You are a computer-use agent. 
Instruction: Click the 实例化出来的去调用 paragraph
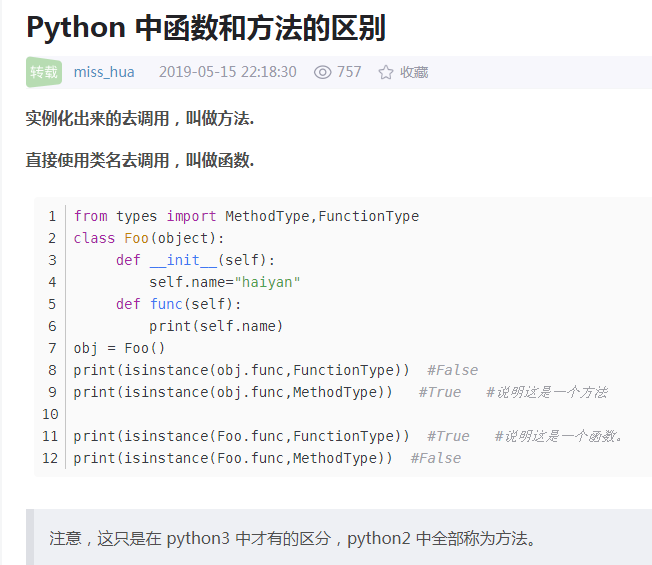(x=140, y=119)
